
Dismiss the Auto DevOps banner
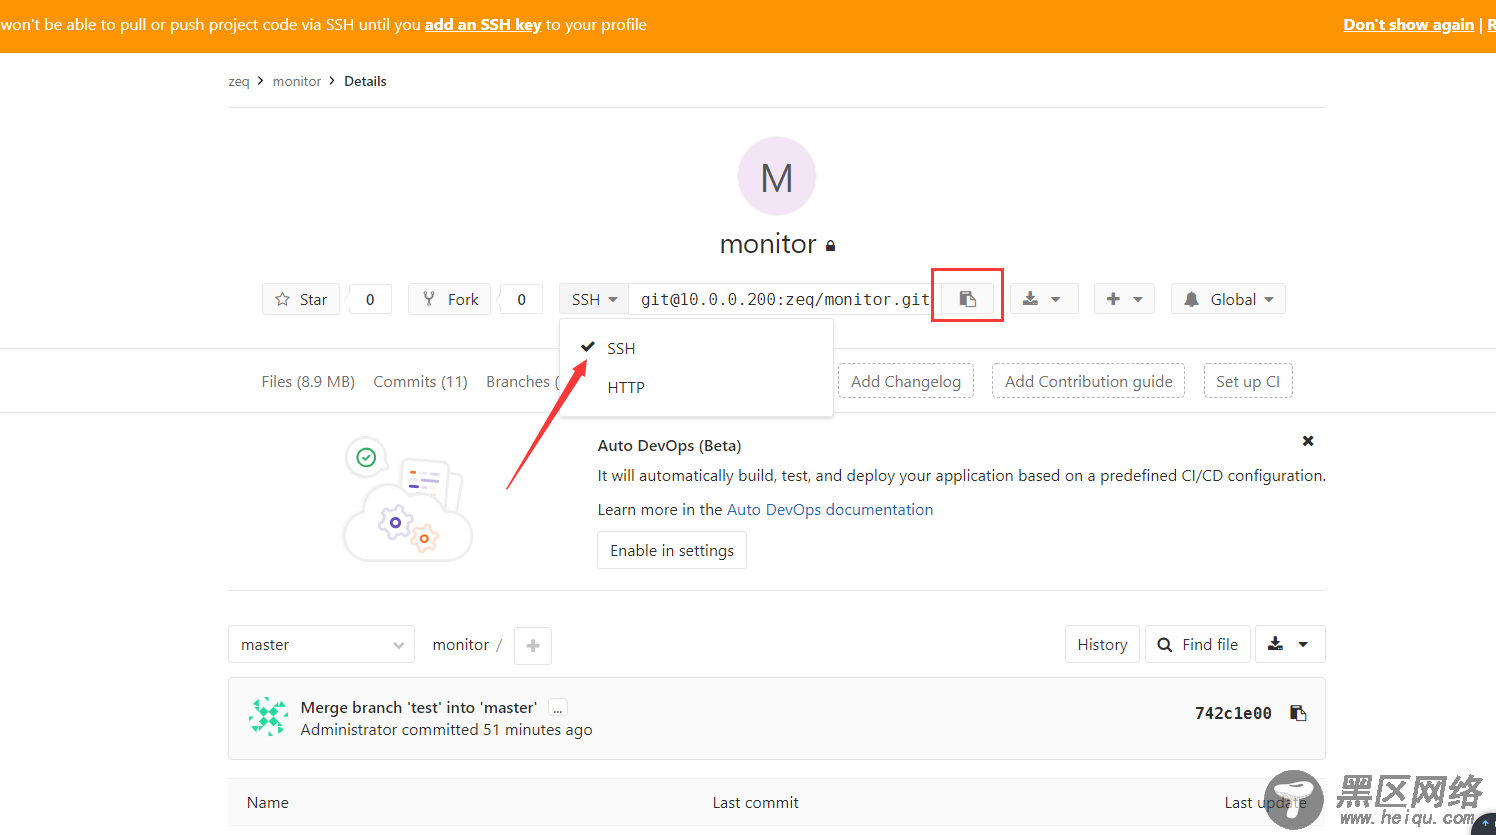1308,441
